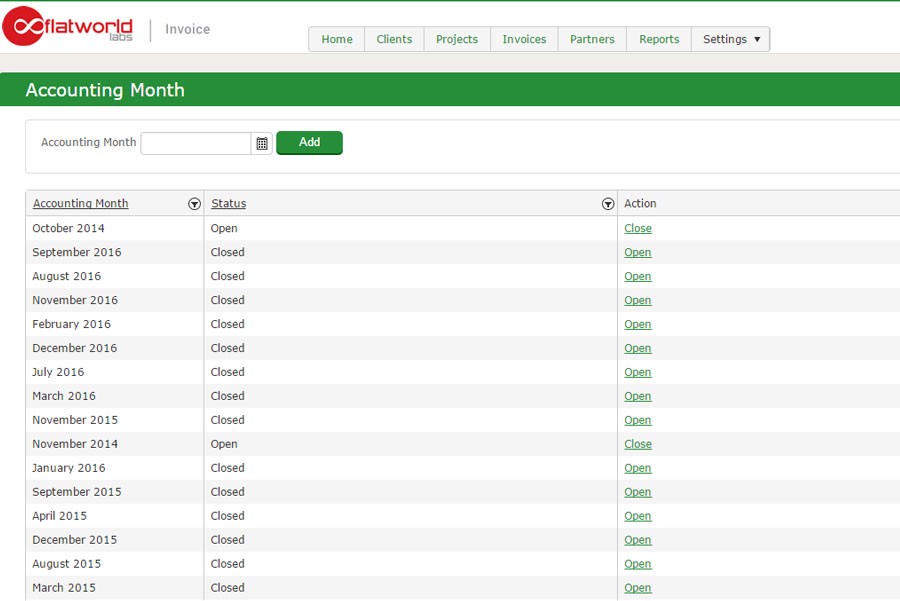
Task: Open the Partners section
Action: (x=591, y=39)
